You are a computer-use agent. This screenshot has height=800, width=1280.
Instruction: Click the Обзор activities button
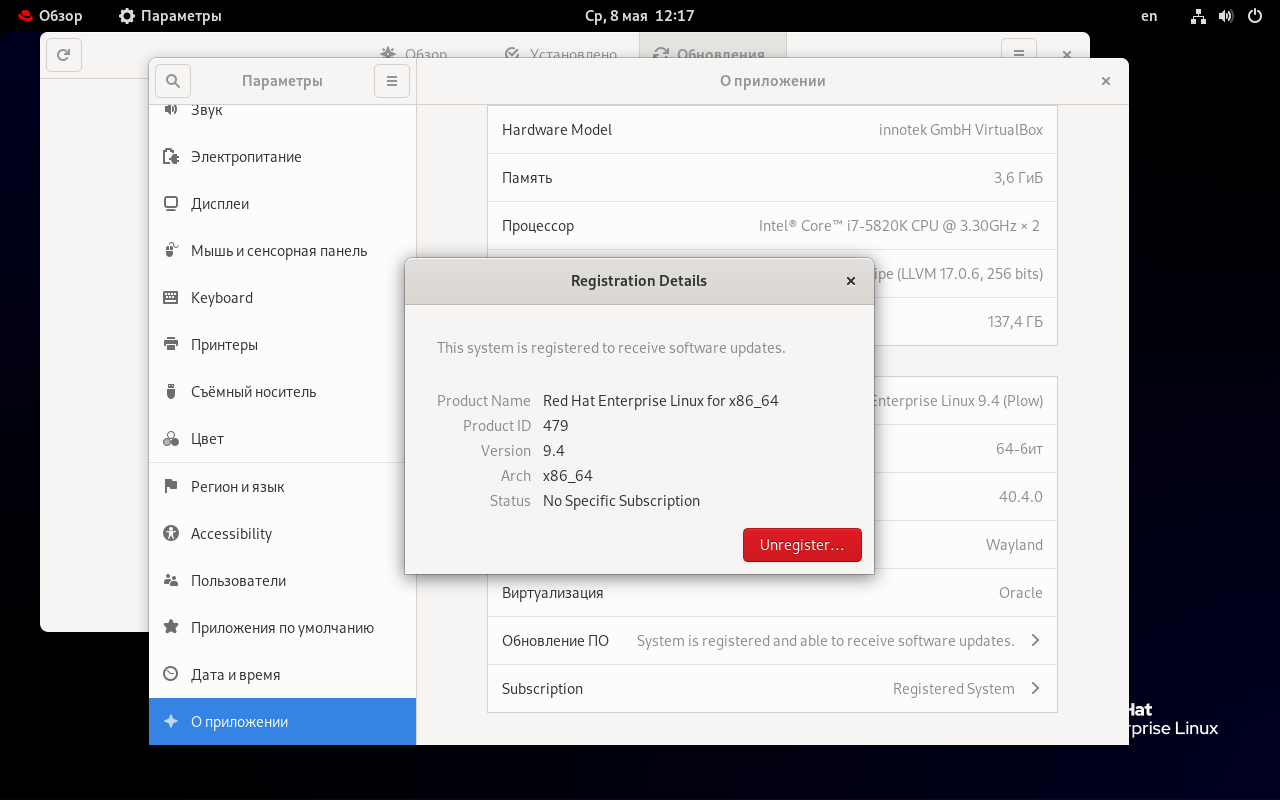tap(49, 16)
